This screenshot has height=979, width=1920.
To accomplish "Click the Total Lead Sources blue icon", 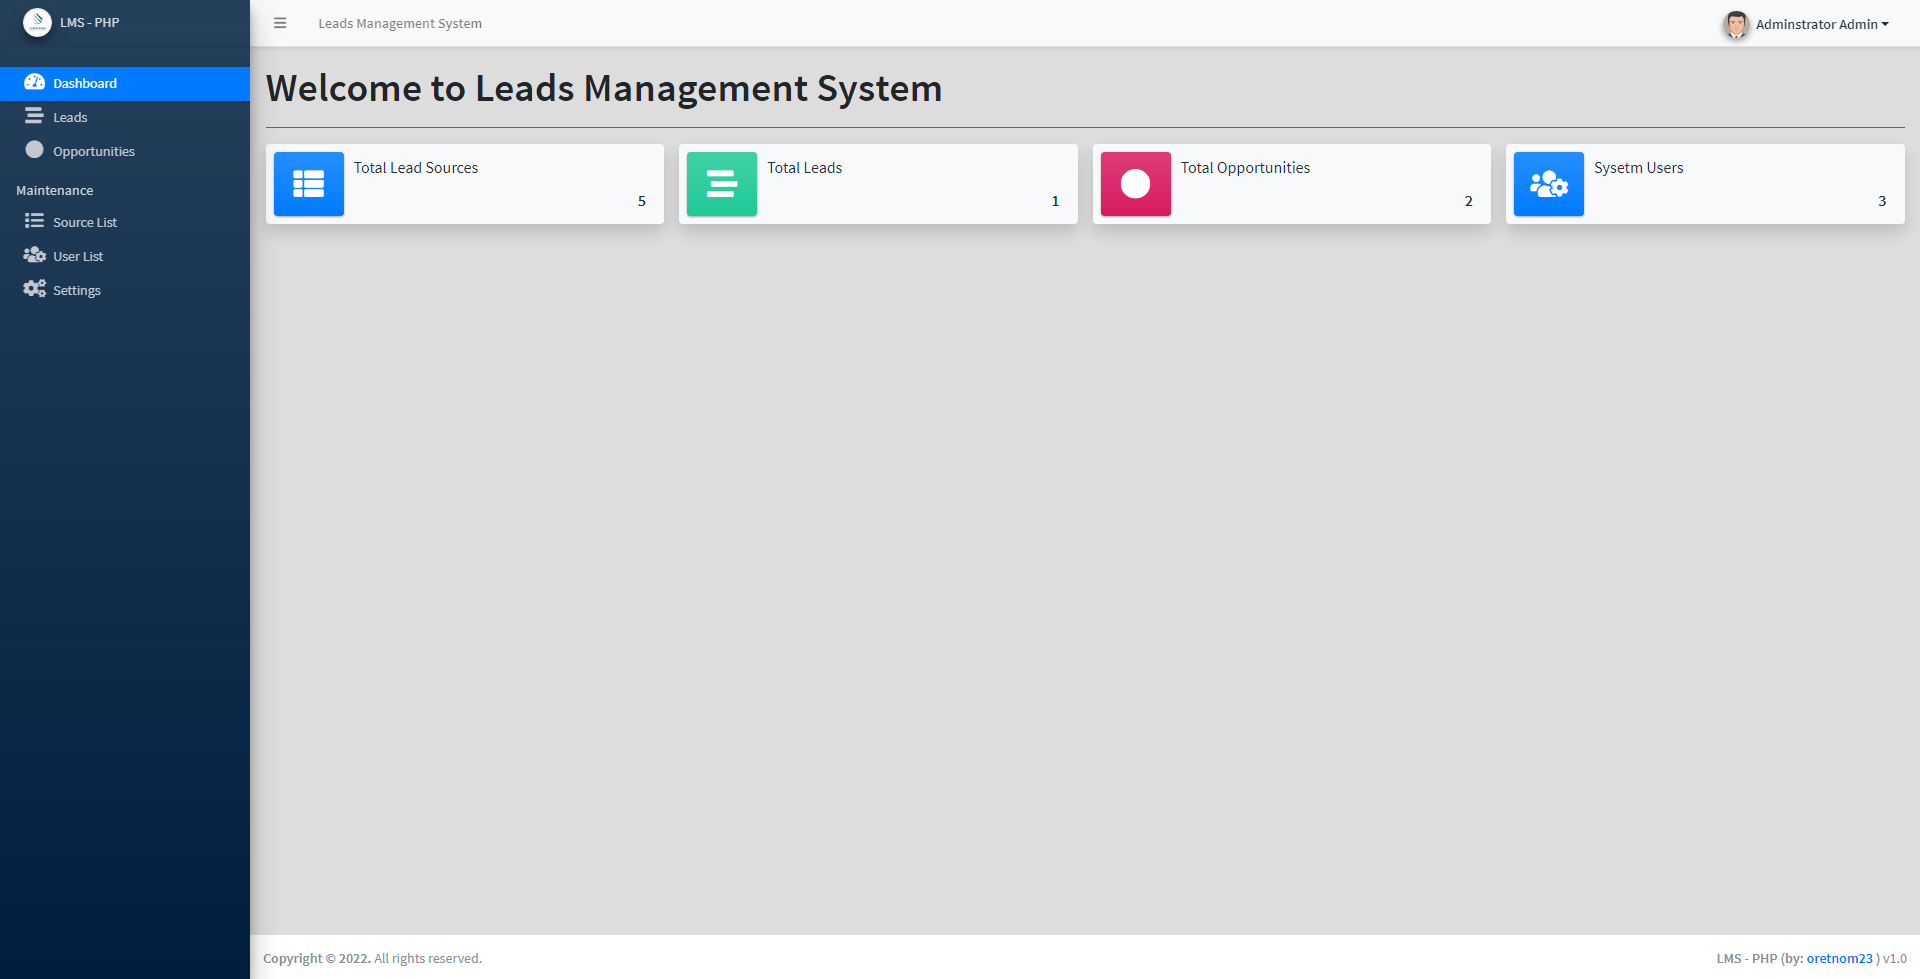I will point(309,184).
